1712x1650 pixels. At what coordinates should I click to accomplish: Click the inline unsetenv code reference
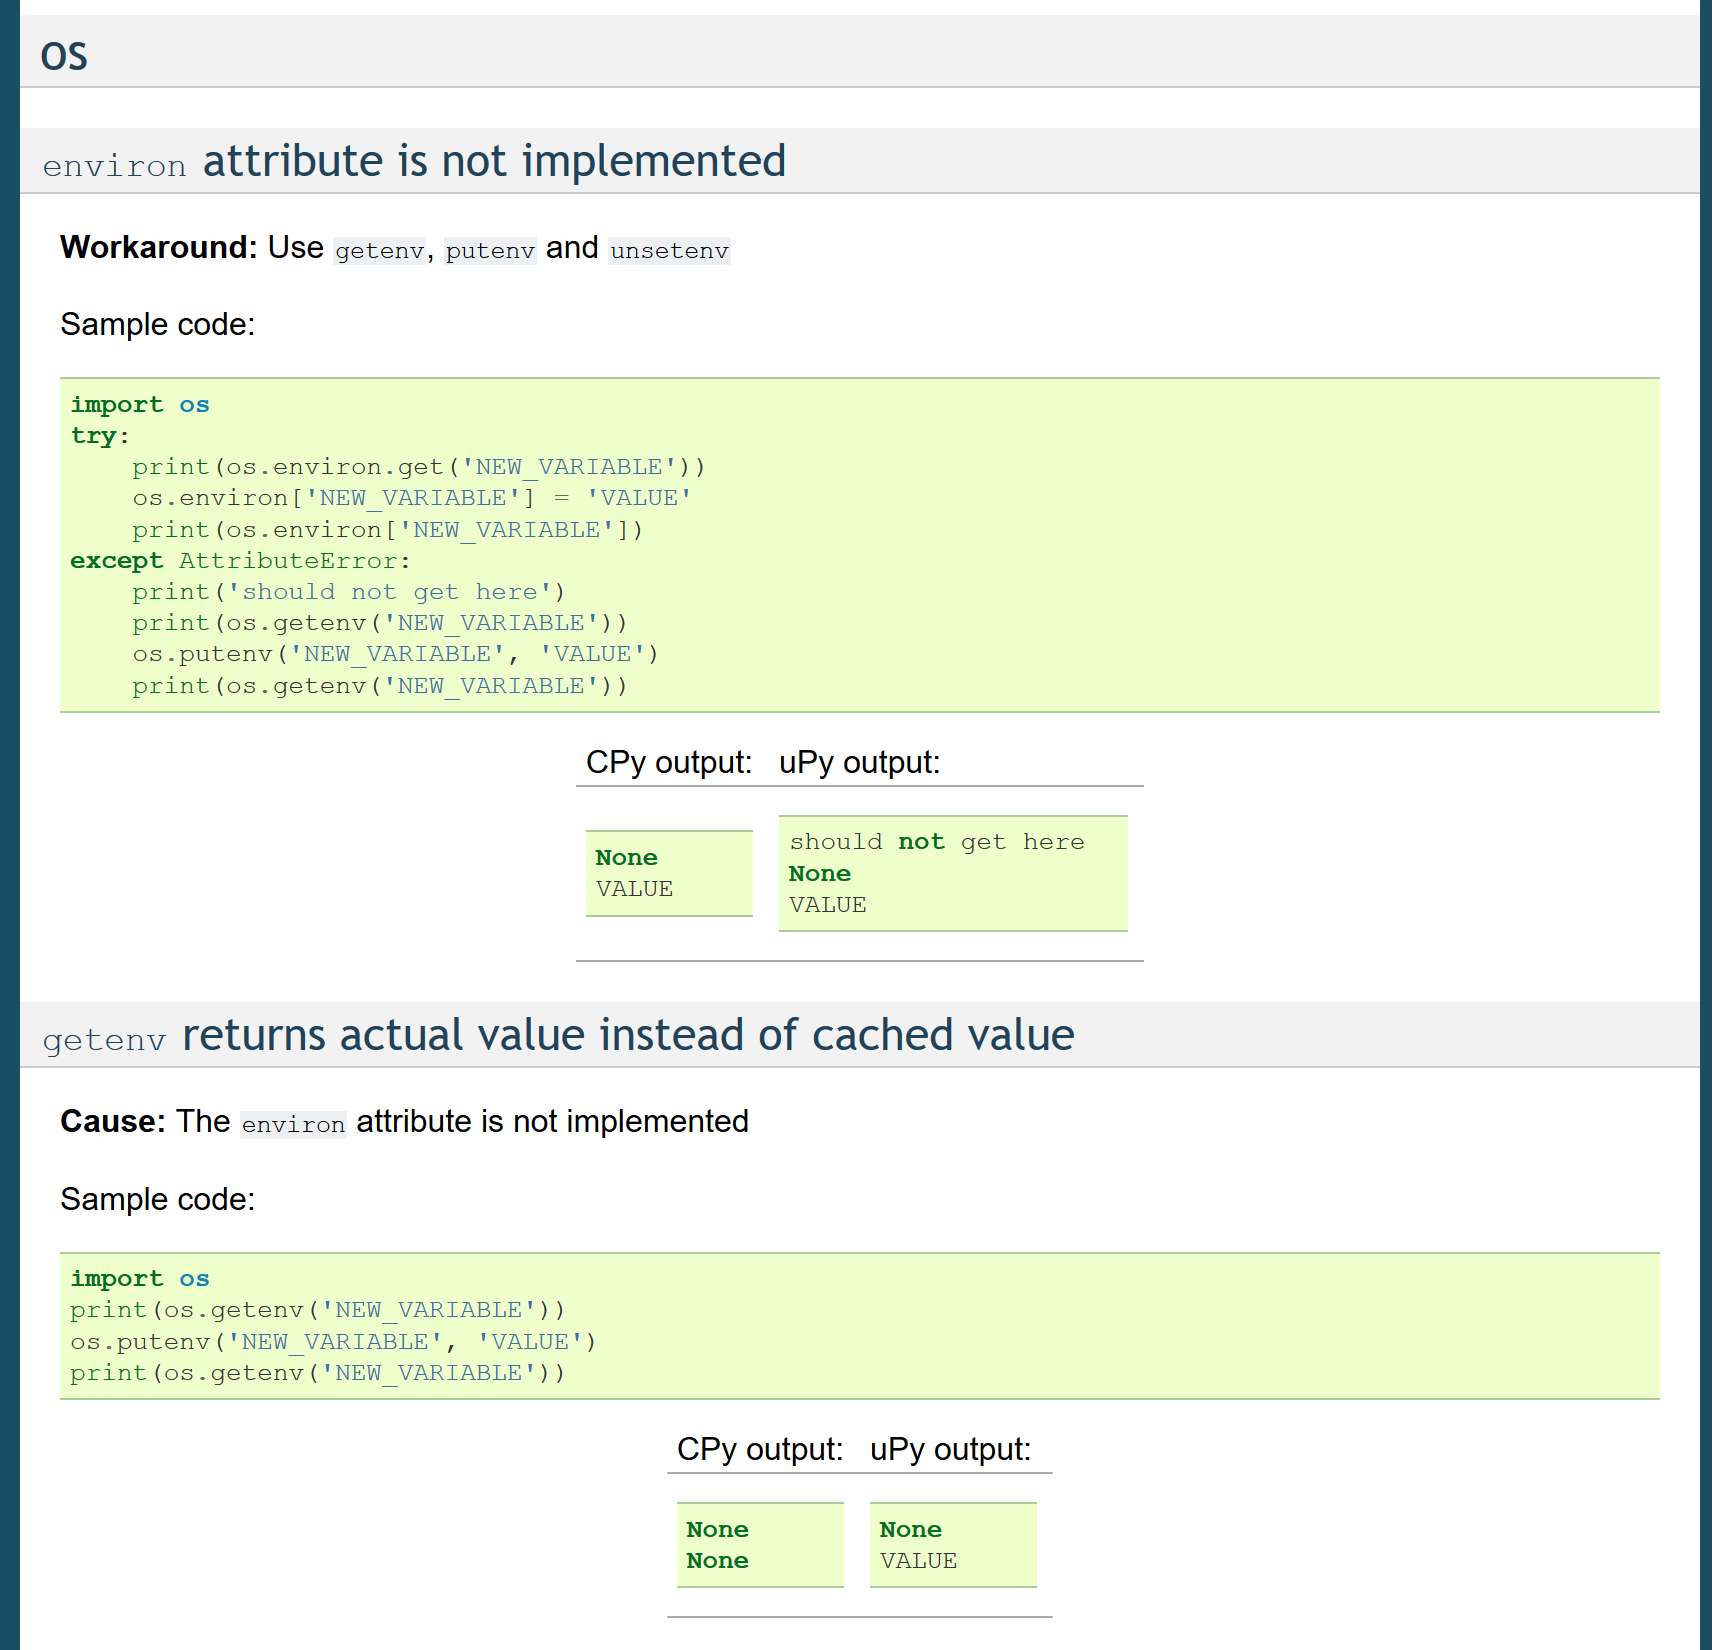click(668, 251)
